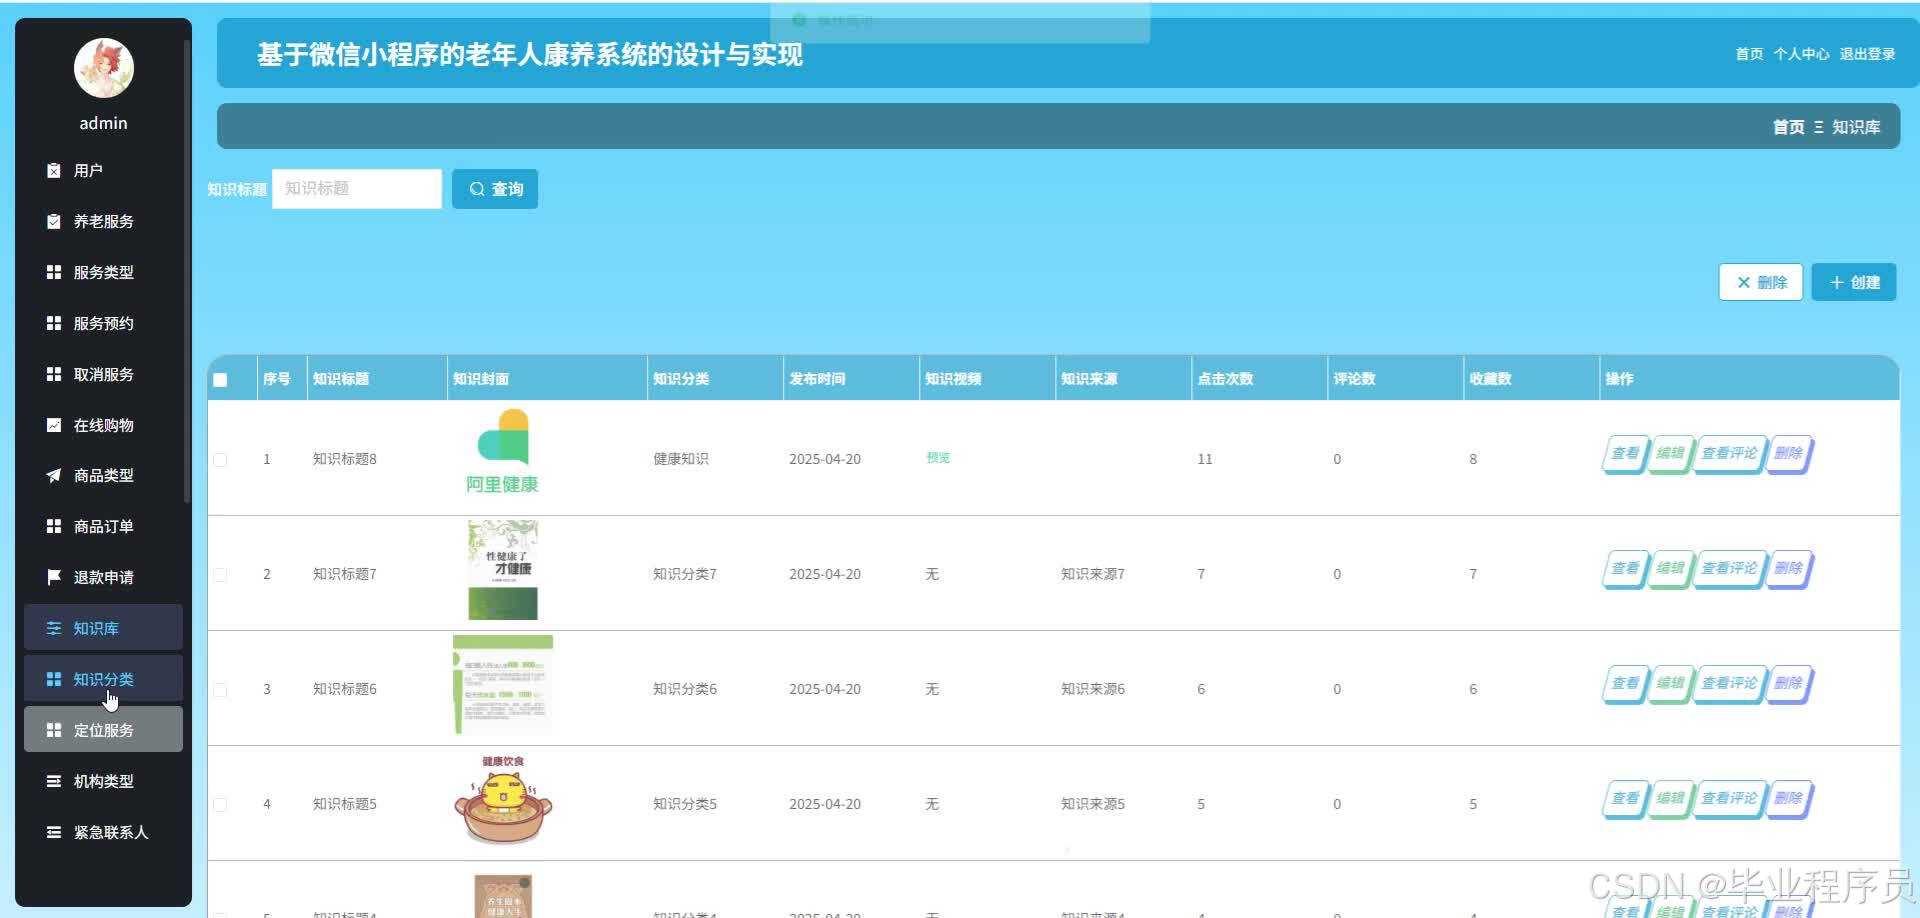Click the 服务类型 grid icon
Screen dimensions: 1920x918
(54, 272)
